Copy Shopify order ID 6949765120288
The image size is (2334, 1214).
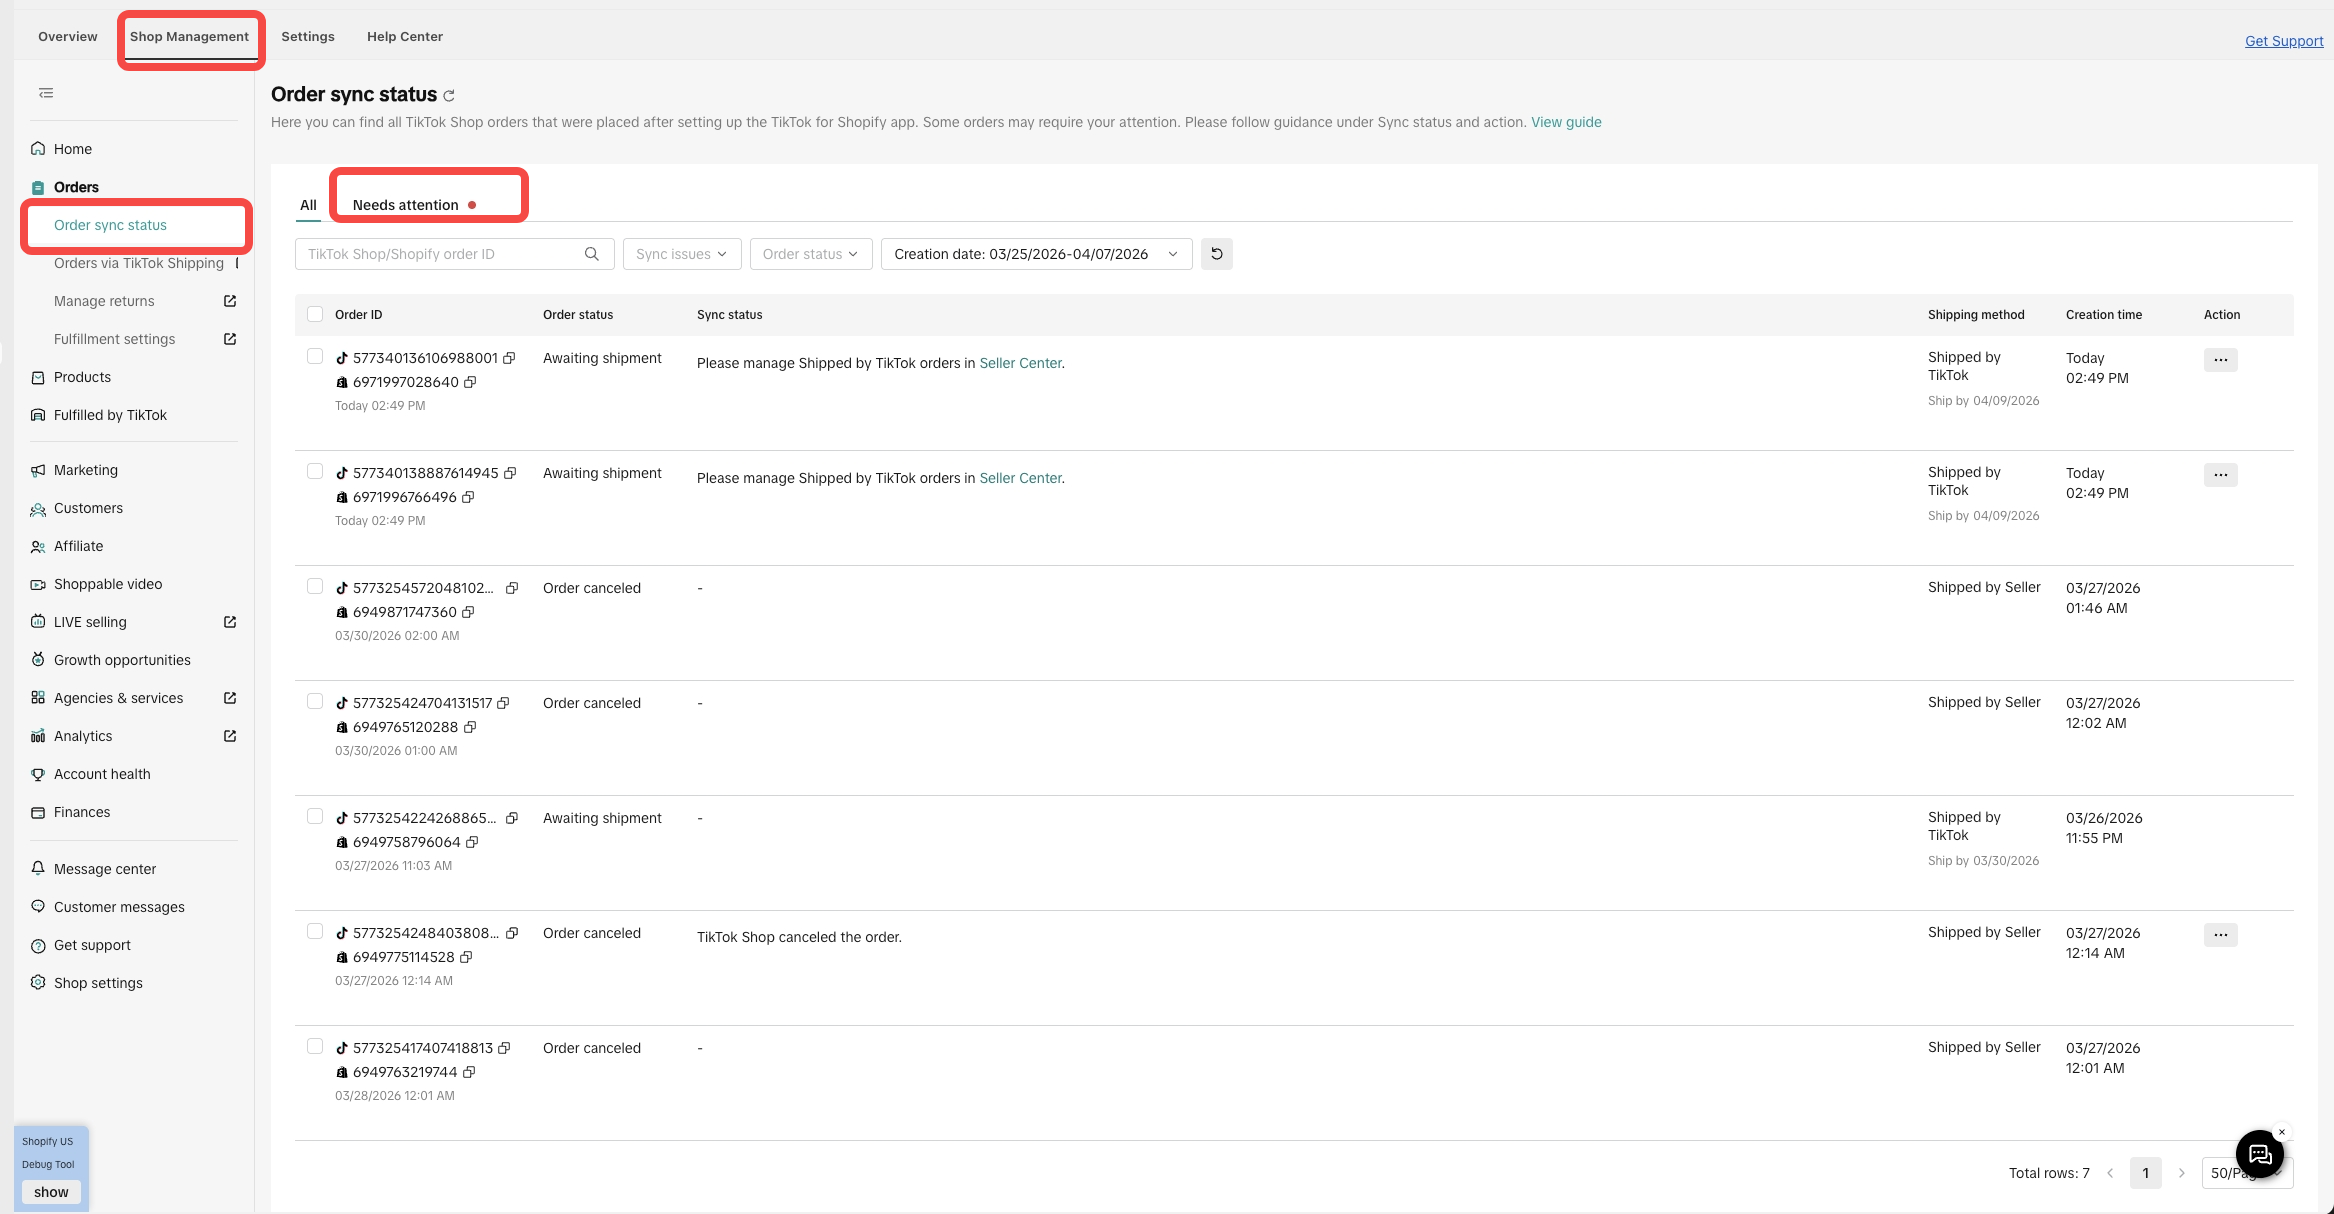470,727
